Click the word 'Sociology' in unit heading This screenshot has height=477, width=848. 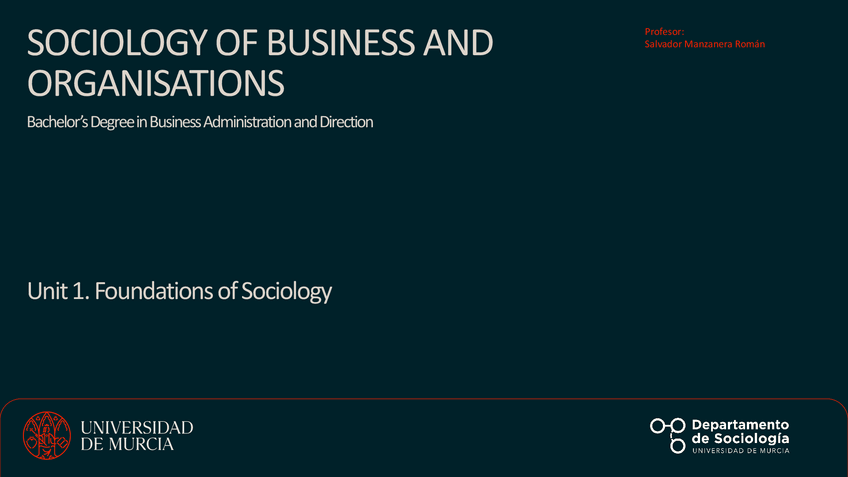pyautogui.click(x=288, y=292)
